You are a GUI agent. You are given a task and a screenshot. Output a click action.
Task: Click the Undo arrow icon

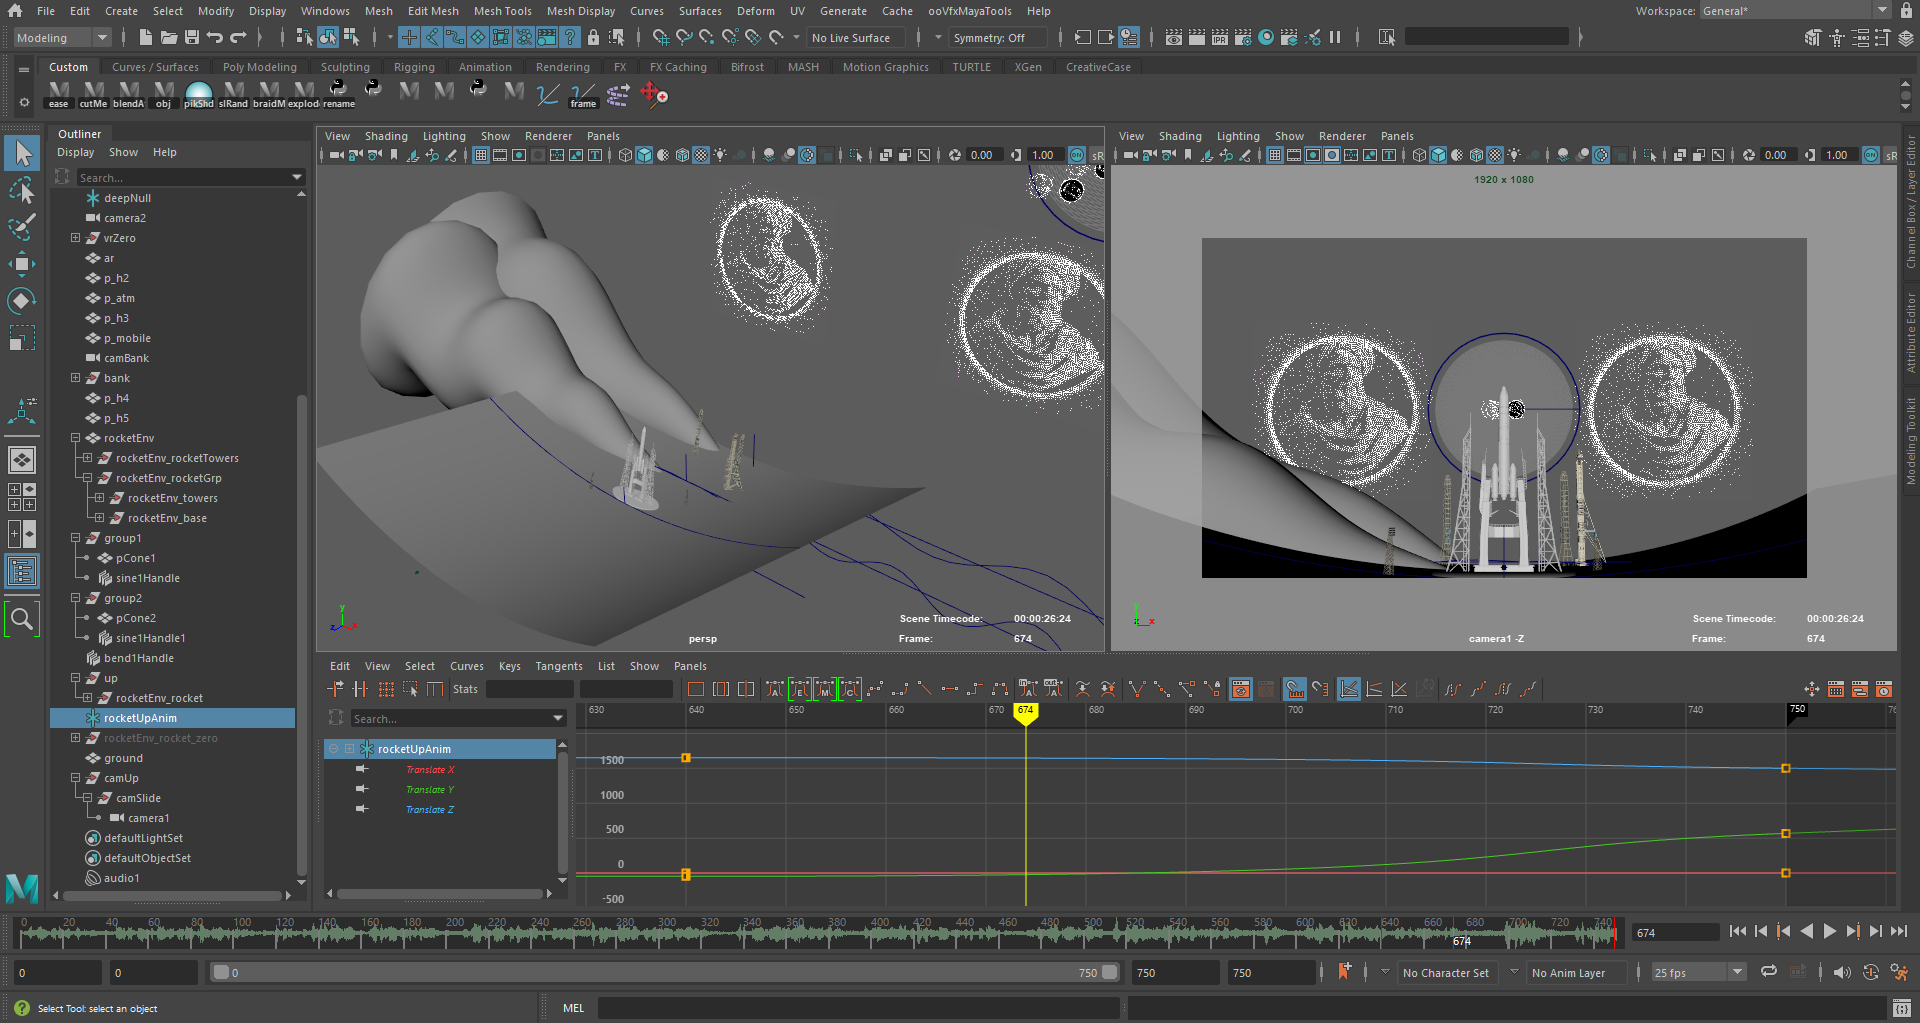215,38
